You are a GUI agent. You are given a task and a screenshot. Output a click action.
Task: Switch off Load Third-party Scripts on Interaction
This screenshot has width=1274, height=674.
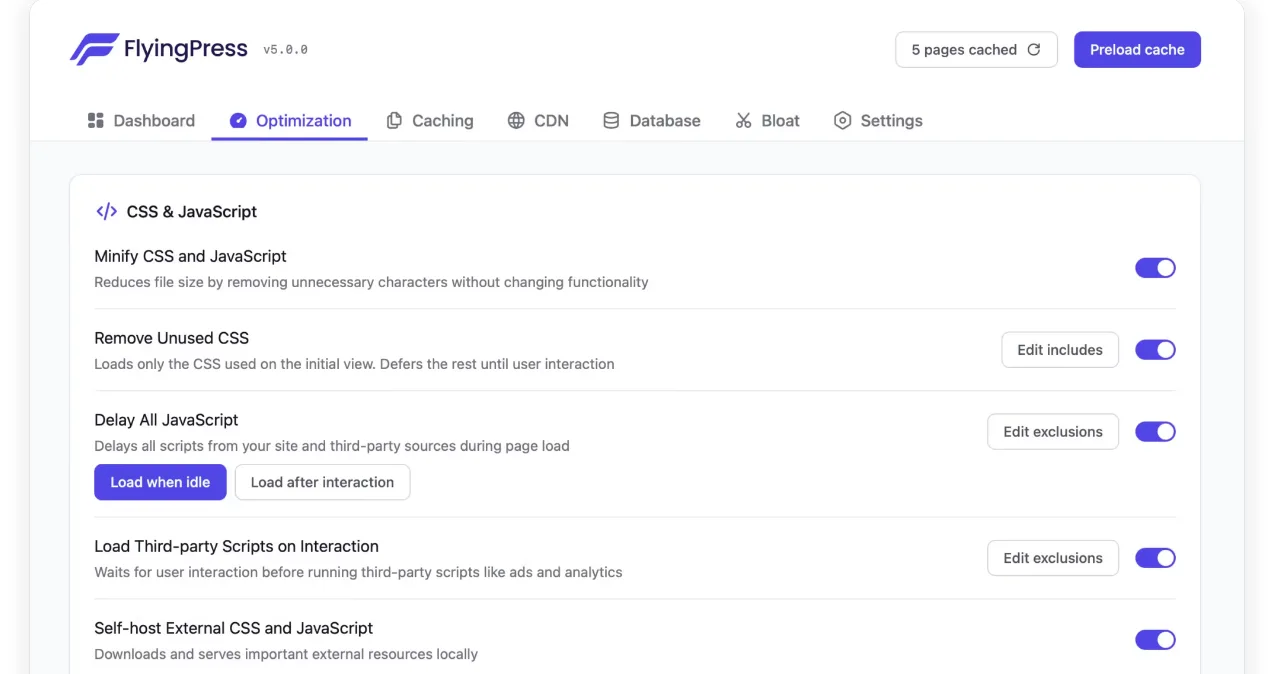[1155, 558]
